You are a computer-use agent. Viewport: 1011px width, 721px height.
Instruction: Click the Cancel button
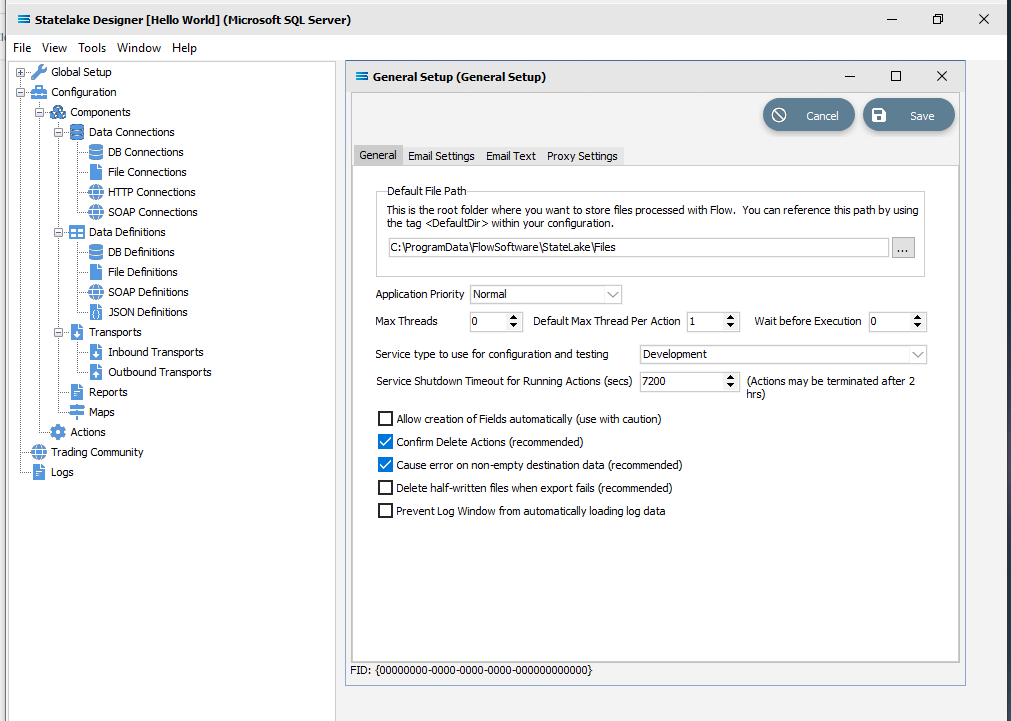coord(809,115)
